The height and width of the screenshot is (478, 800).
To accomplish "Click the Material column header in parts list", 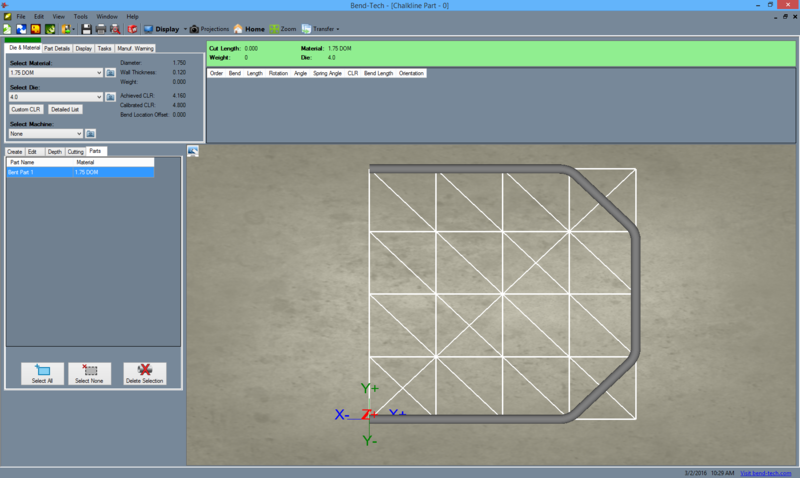I will [114, 162].
